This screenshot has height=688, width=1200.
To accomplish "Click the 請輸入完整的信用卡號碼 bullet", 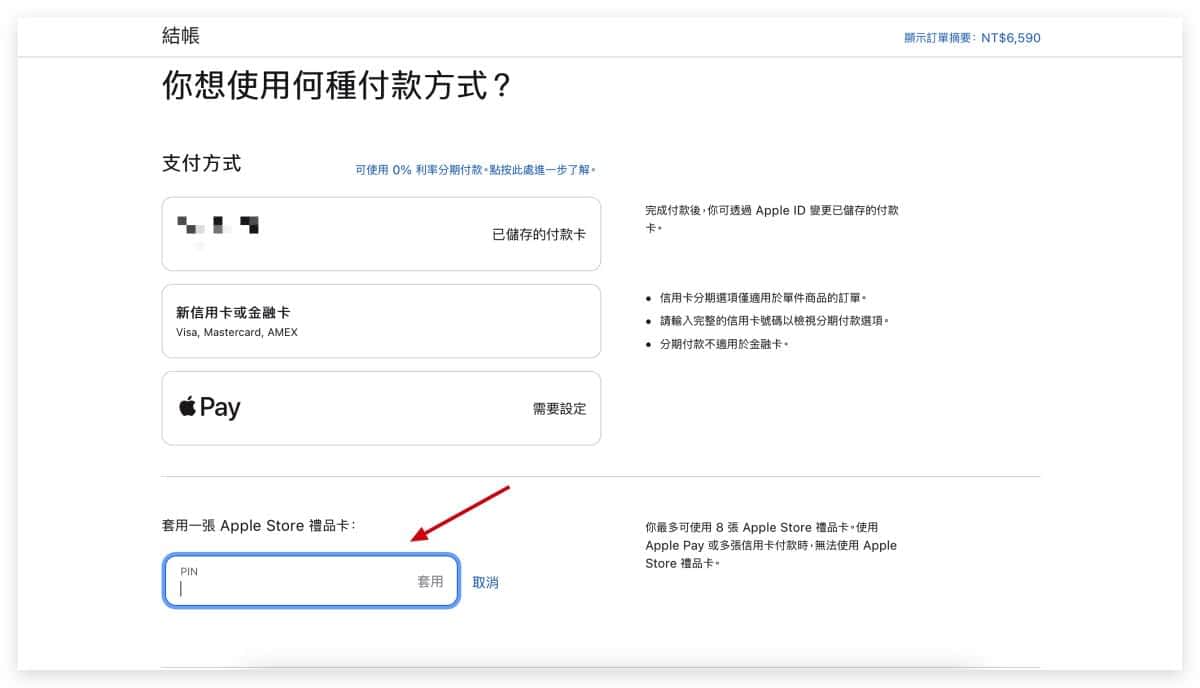I will (x=774, y=321).
